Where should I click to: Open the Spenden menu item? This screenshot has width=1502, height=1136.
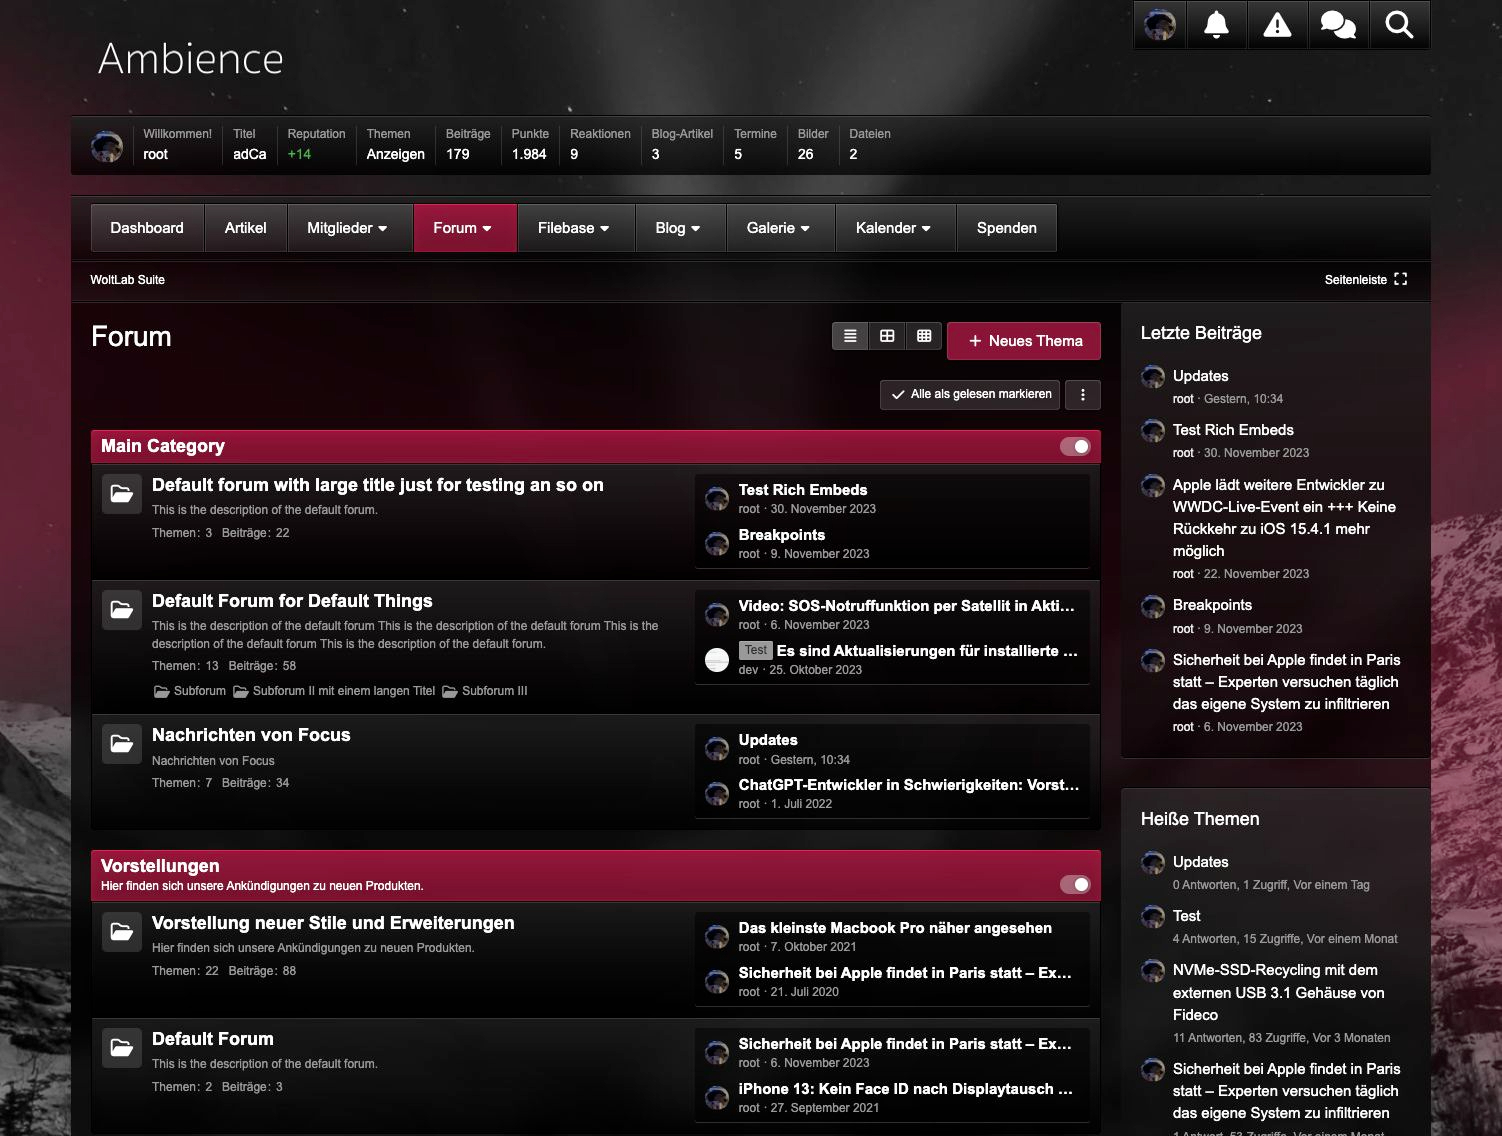point(1006,228)
